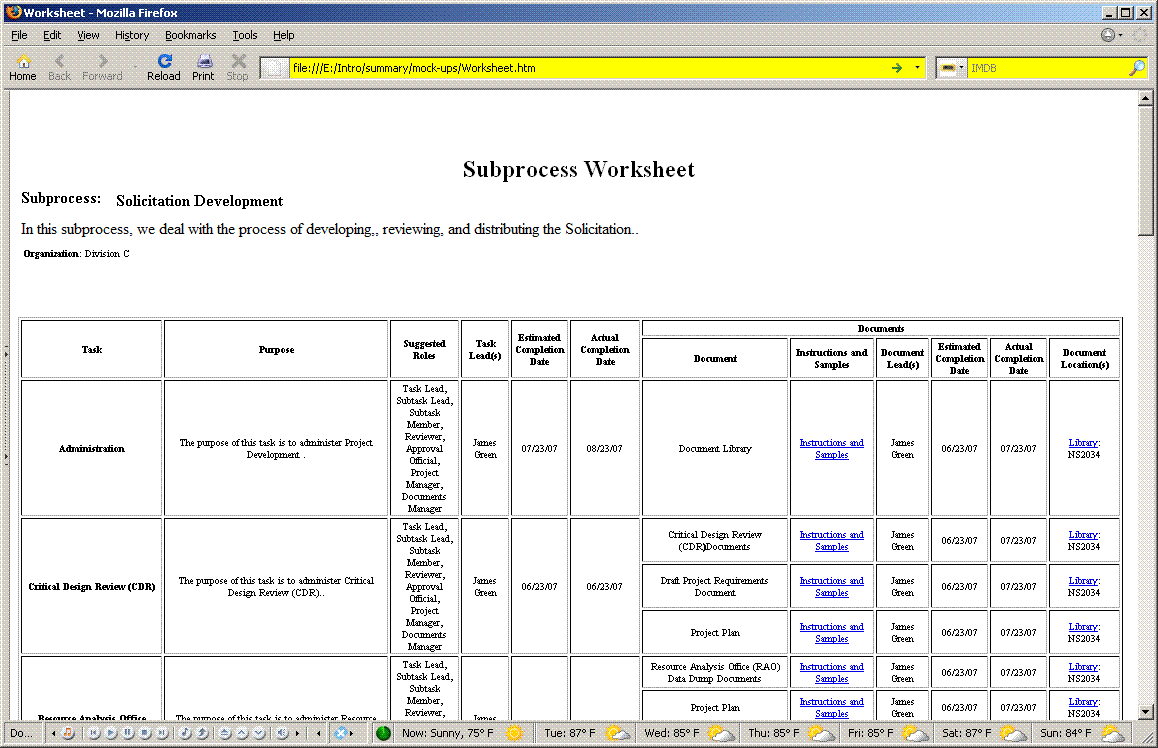Click the Tue weather cloud icon
This screenshot has width=1158, height=748.
point(617,733)
